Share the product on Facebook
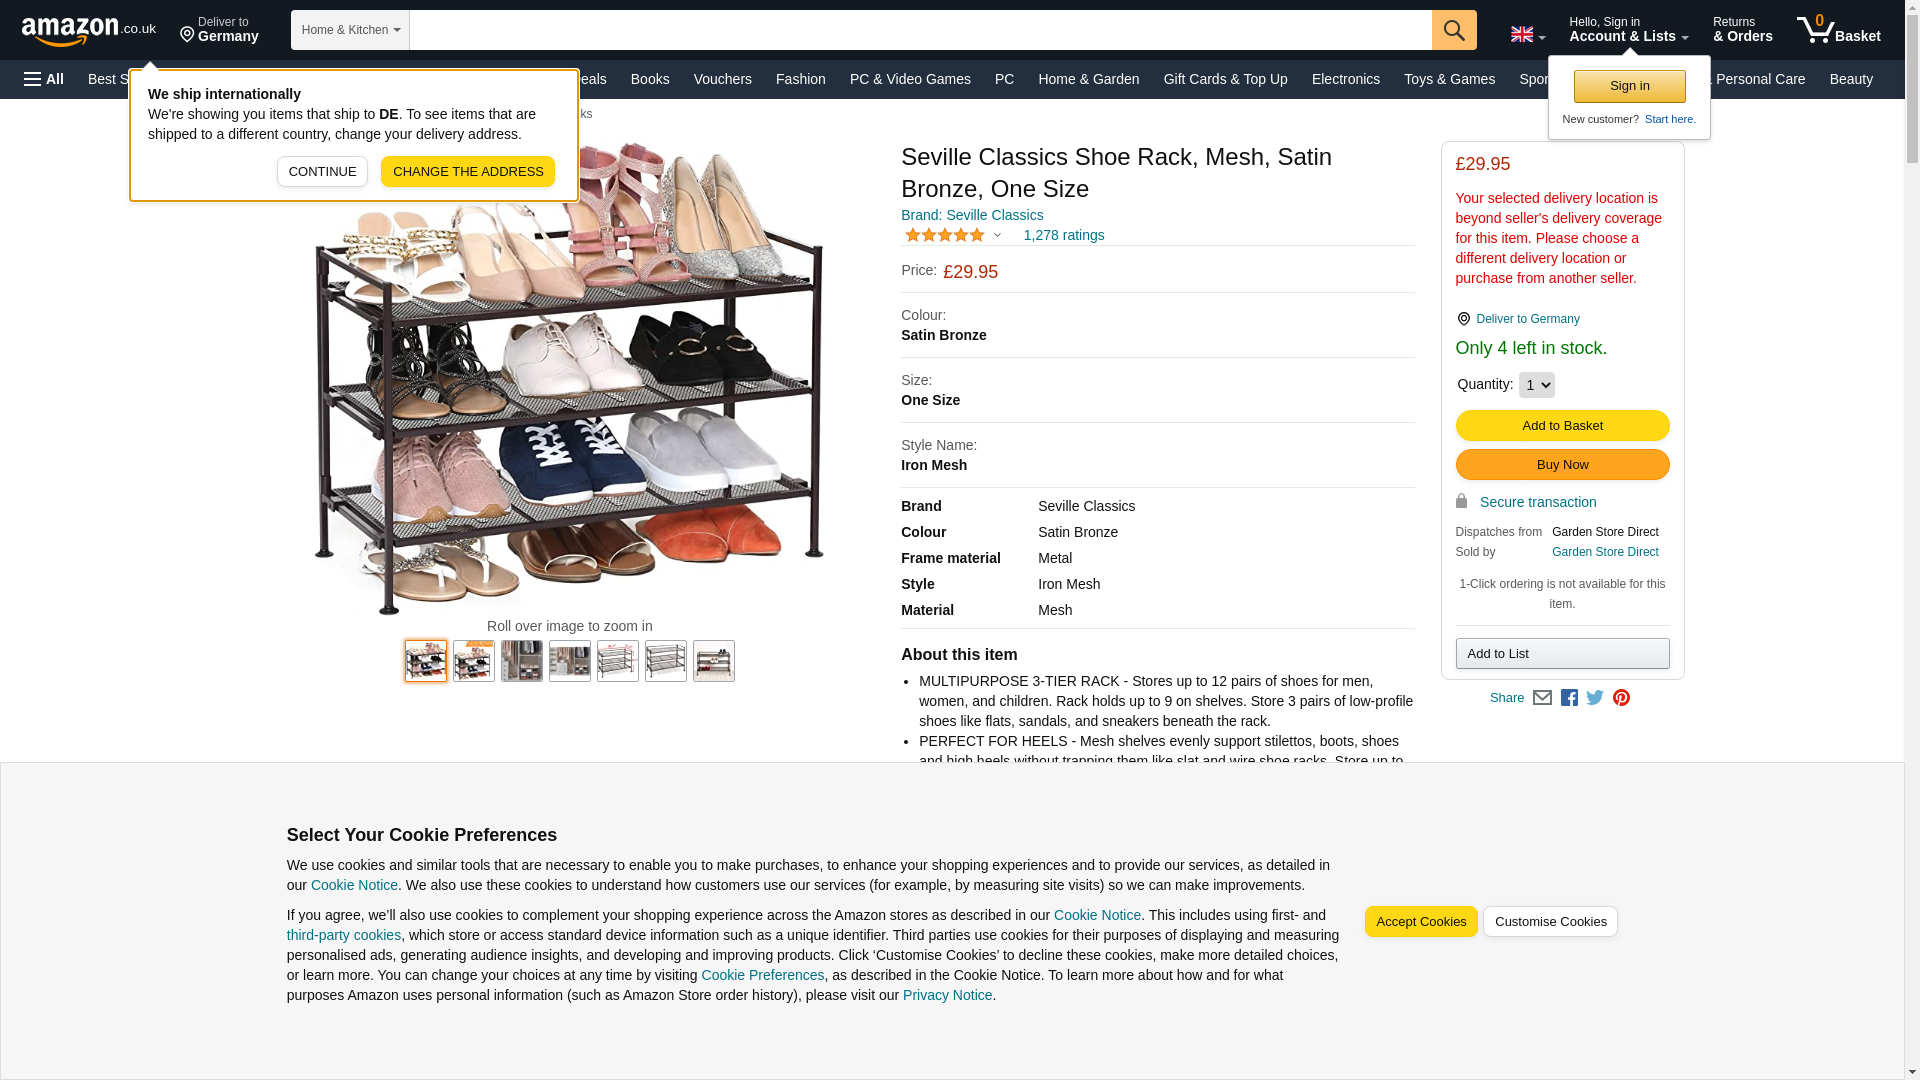 pyautogui.click(x=1569, y=698)
